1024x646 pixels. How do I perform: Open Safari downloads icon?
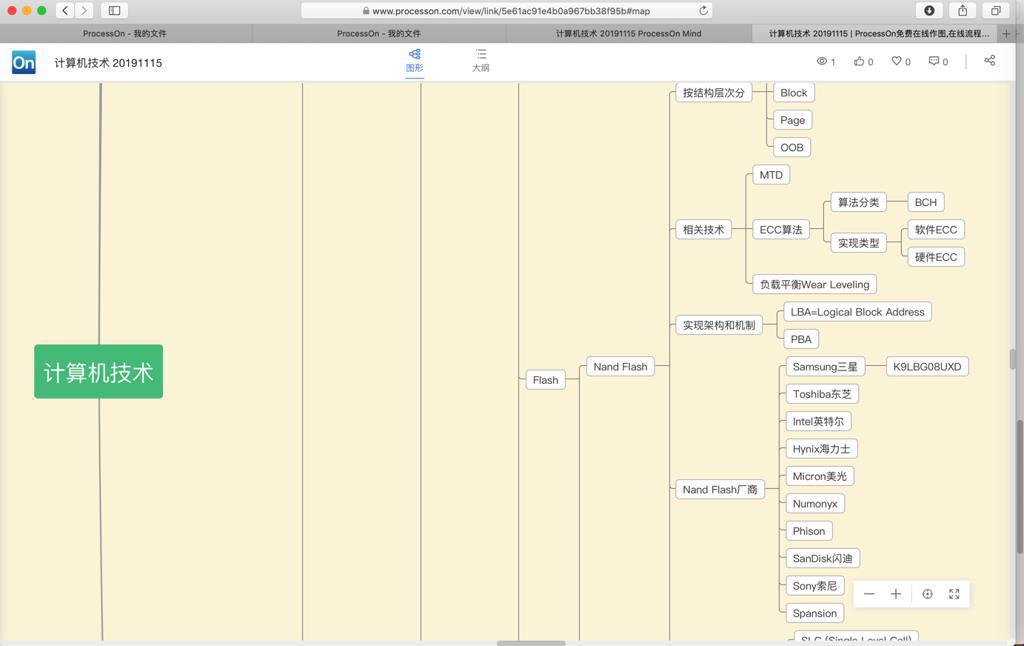pyautogui.click(x=929, y=10)
